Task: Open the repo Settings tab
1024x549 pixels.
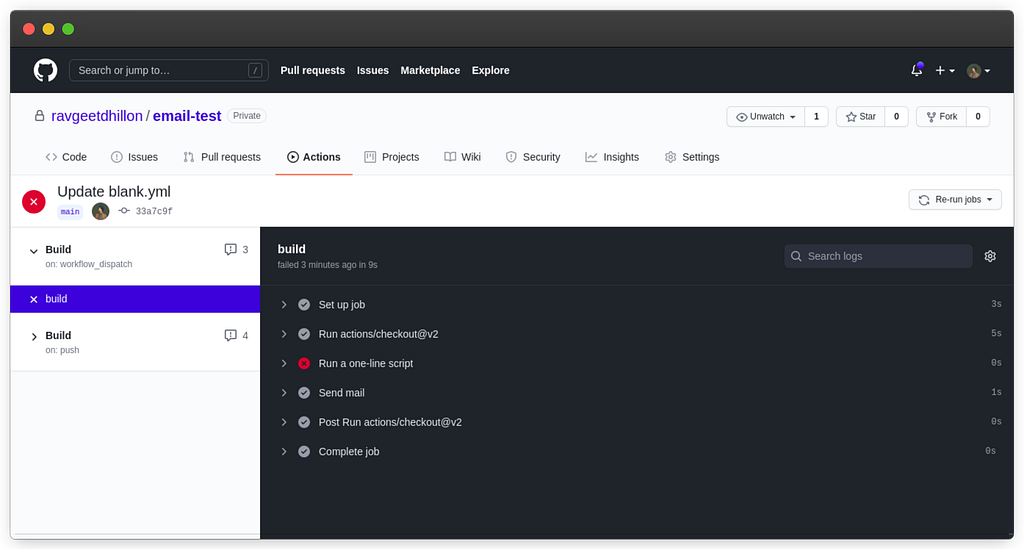Action: [692, 157]
